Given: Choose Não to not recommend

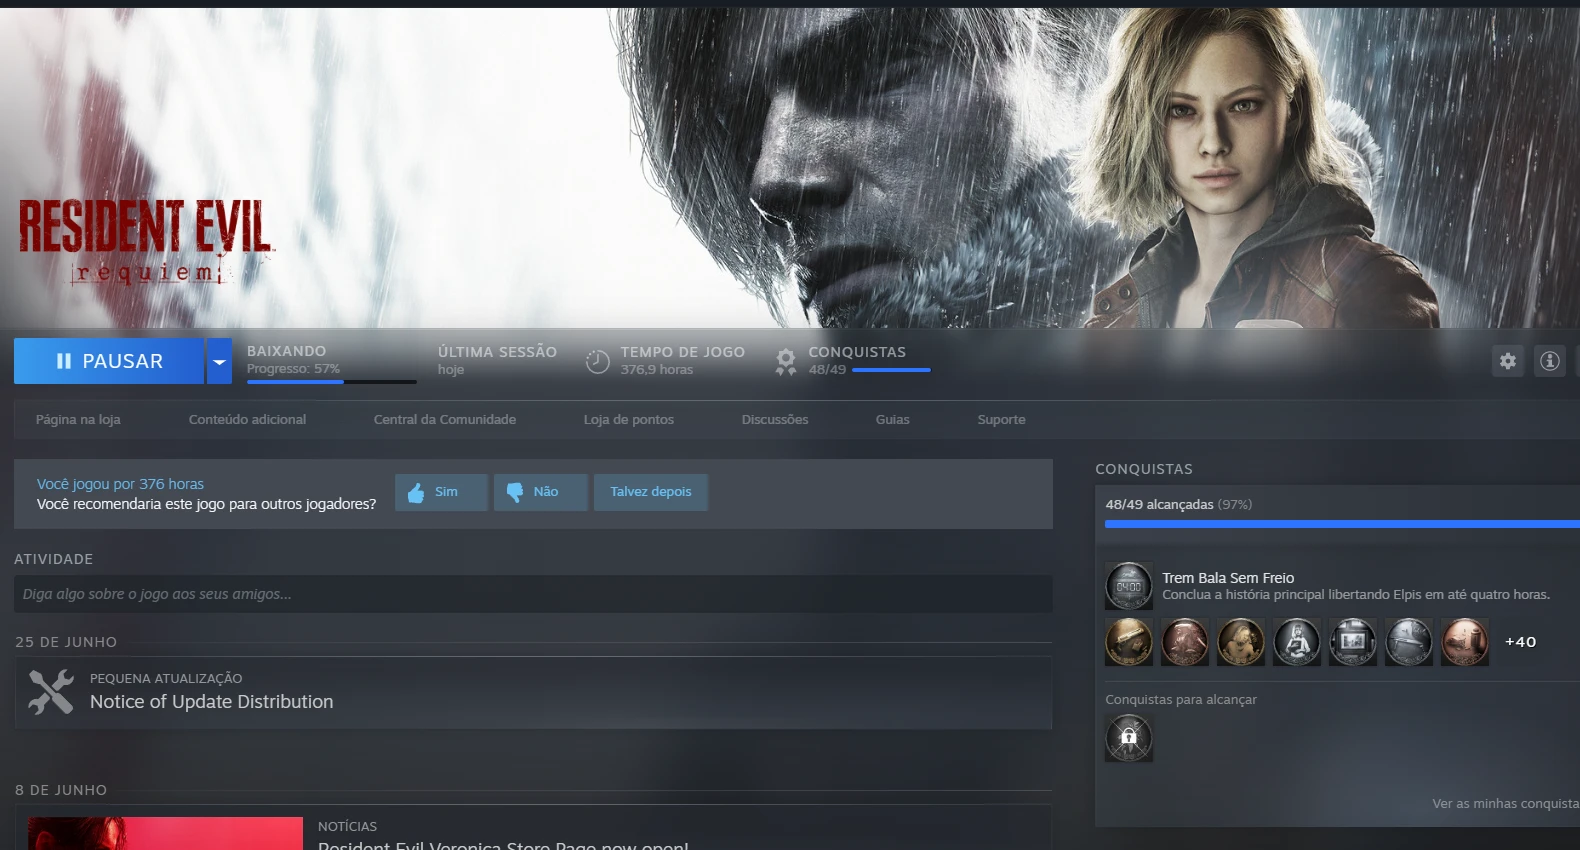Looking at the screenshot, I should (541, 492).
